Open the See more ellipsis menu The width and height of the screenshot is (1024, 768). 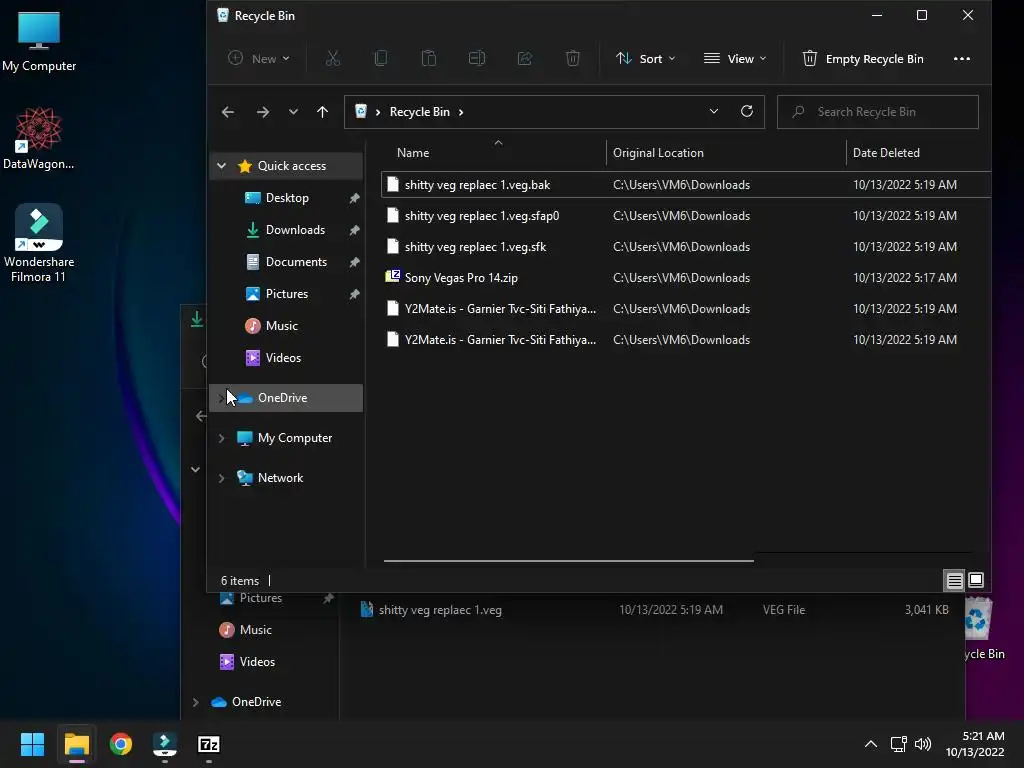pyautogui.click(x=961, y=59)
